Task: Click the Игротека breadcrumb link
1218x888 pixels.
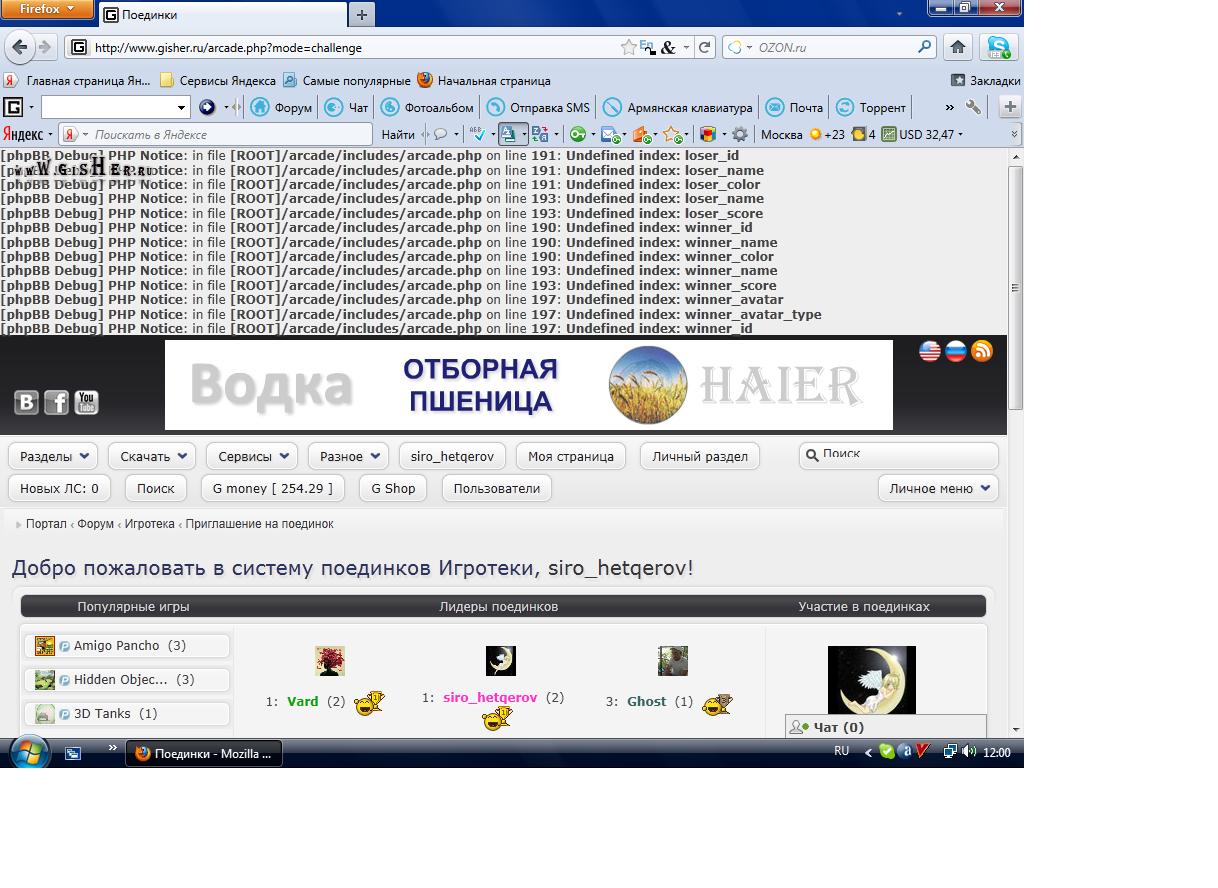Action: coord(149,524)
